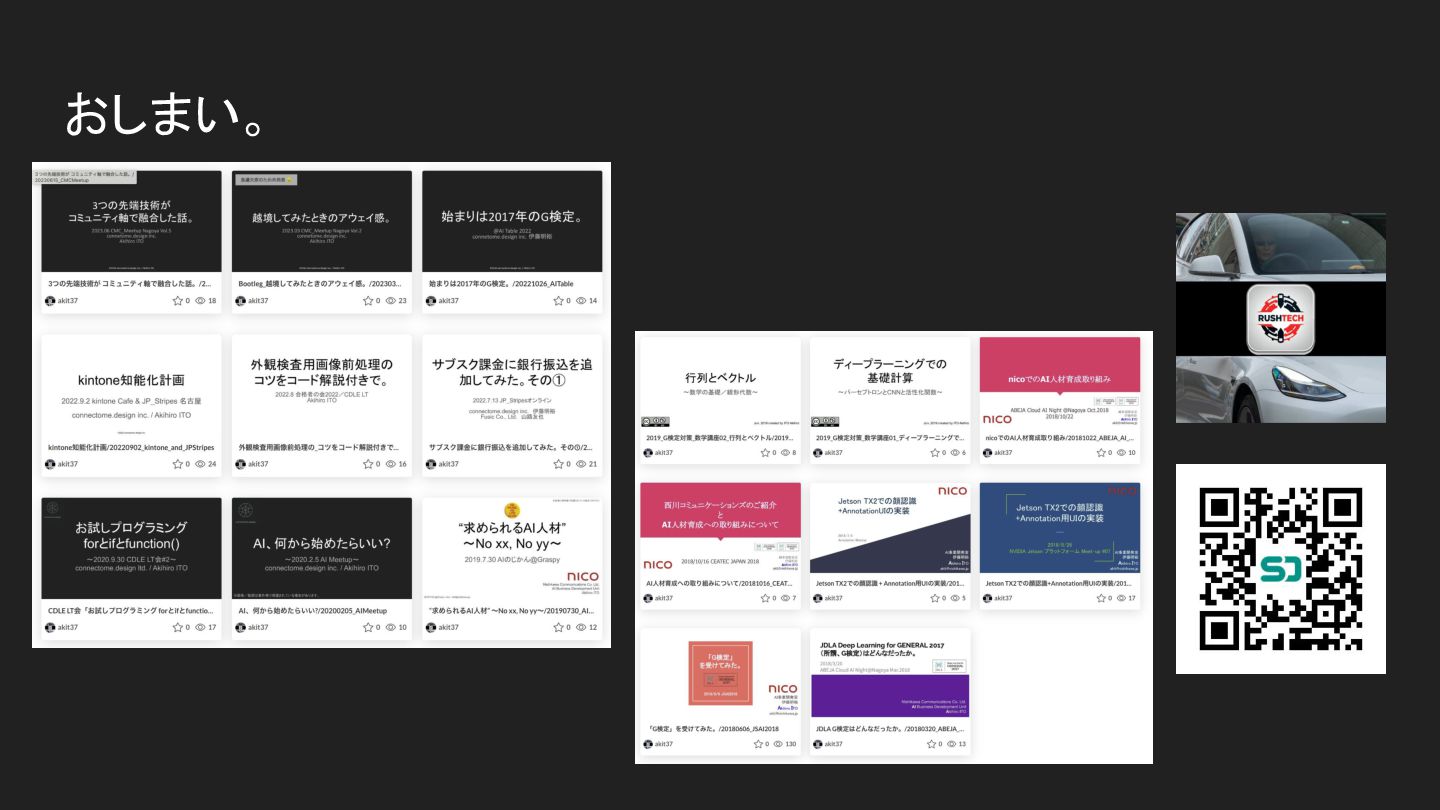Click akit37 username on 'JDLA G検定はどんなだったか' card
The width and height of the screenshot is (1440, 810).
(x=834, y=744)
